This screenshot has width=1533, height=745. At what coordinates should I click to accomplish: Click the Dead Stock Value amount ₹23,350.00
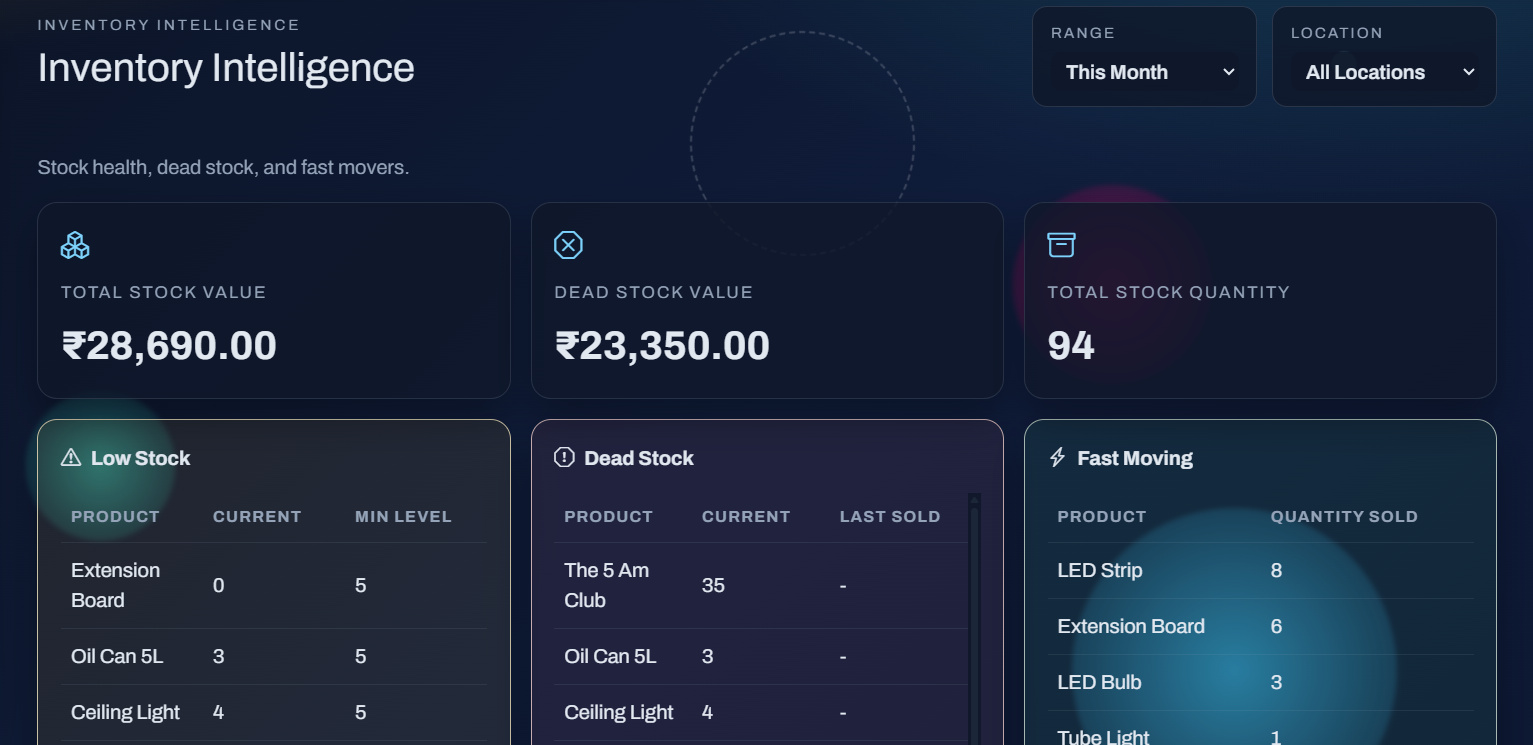click(662, 346)
